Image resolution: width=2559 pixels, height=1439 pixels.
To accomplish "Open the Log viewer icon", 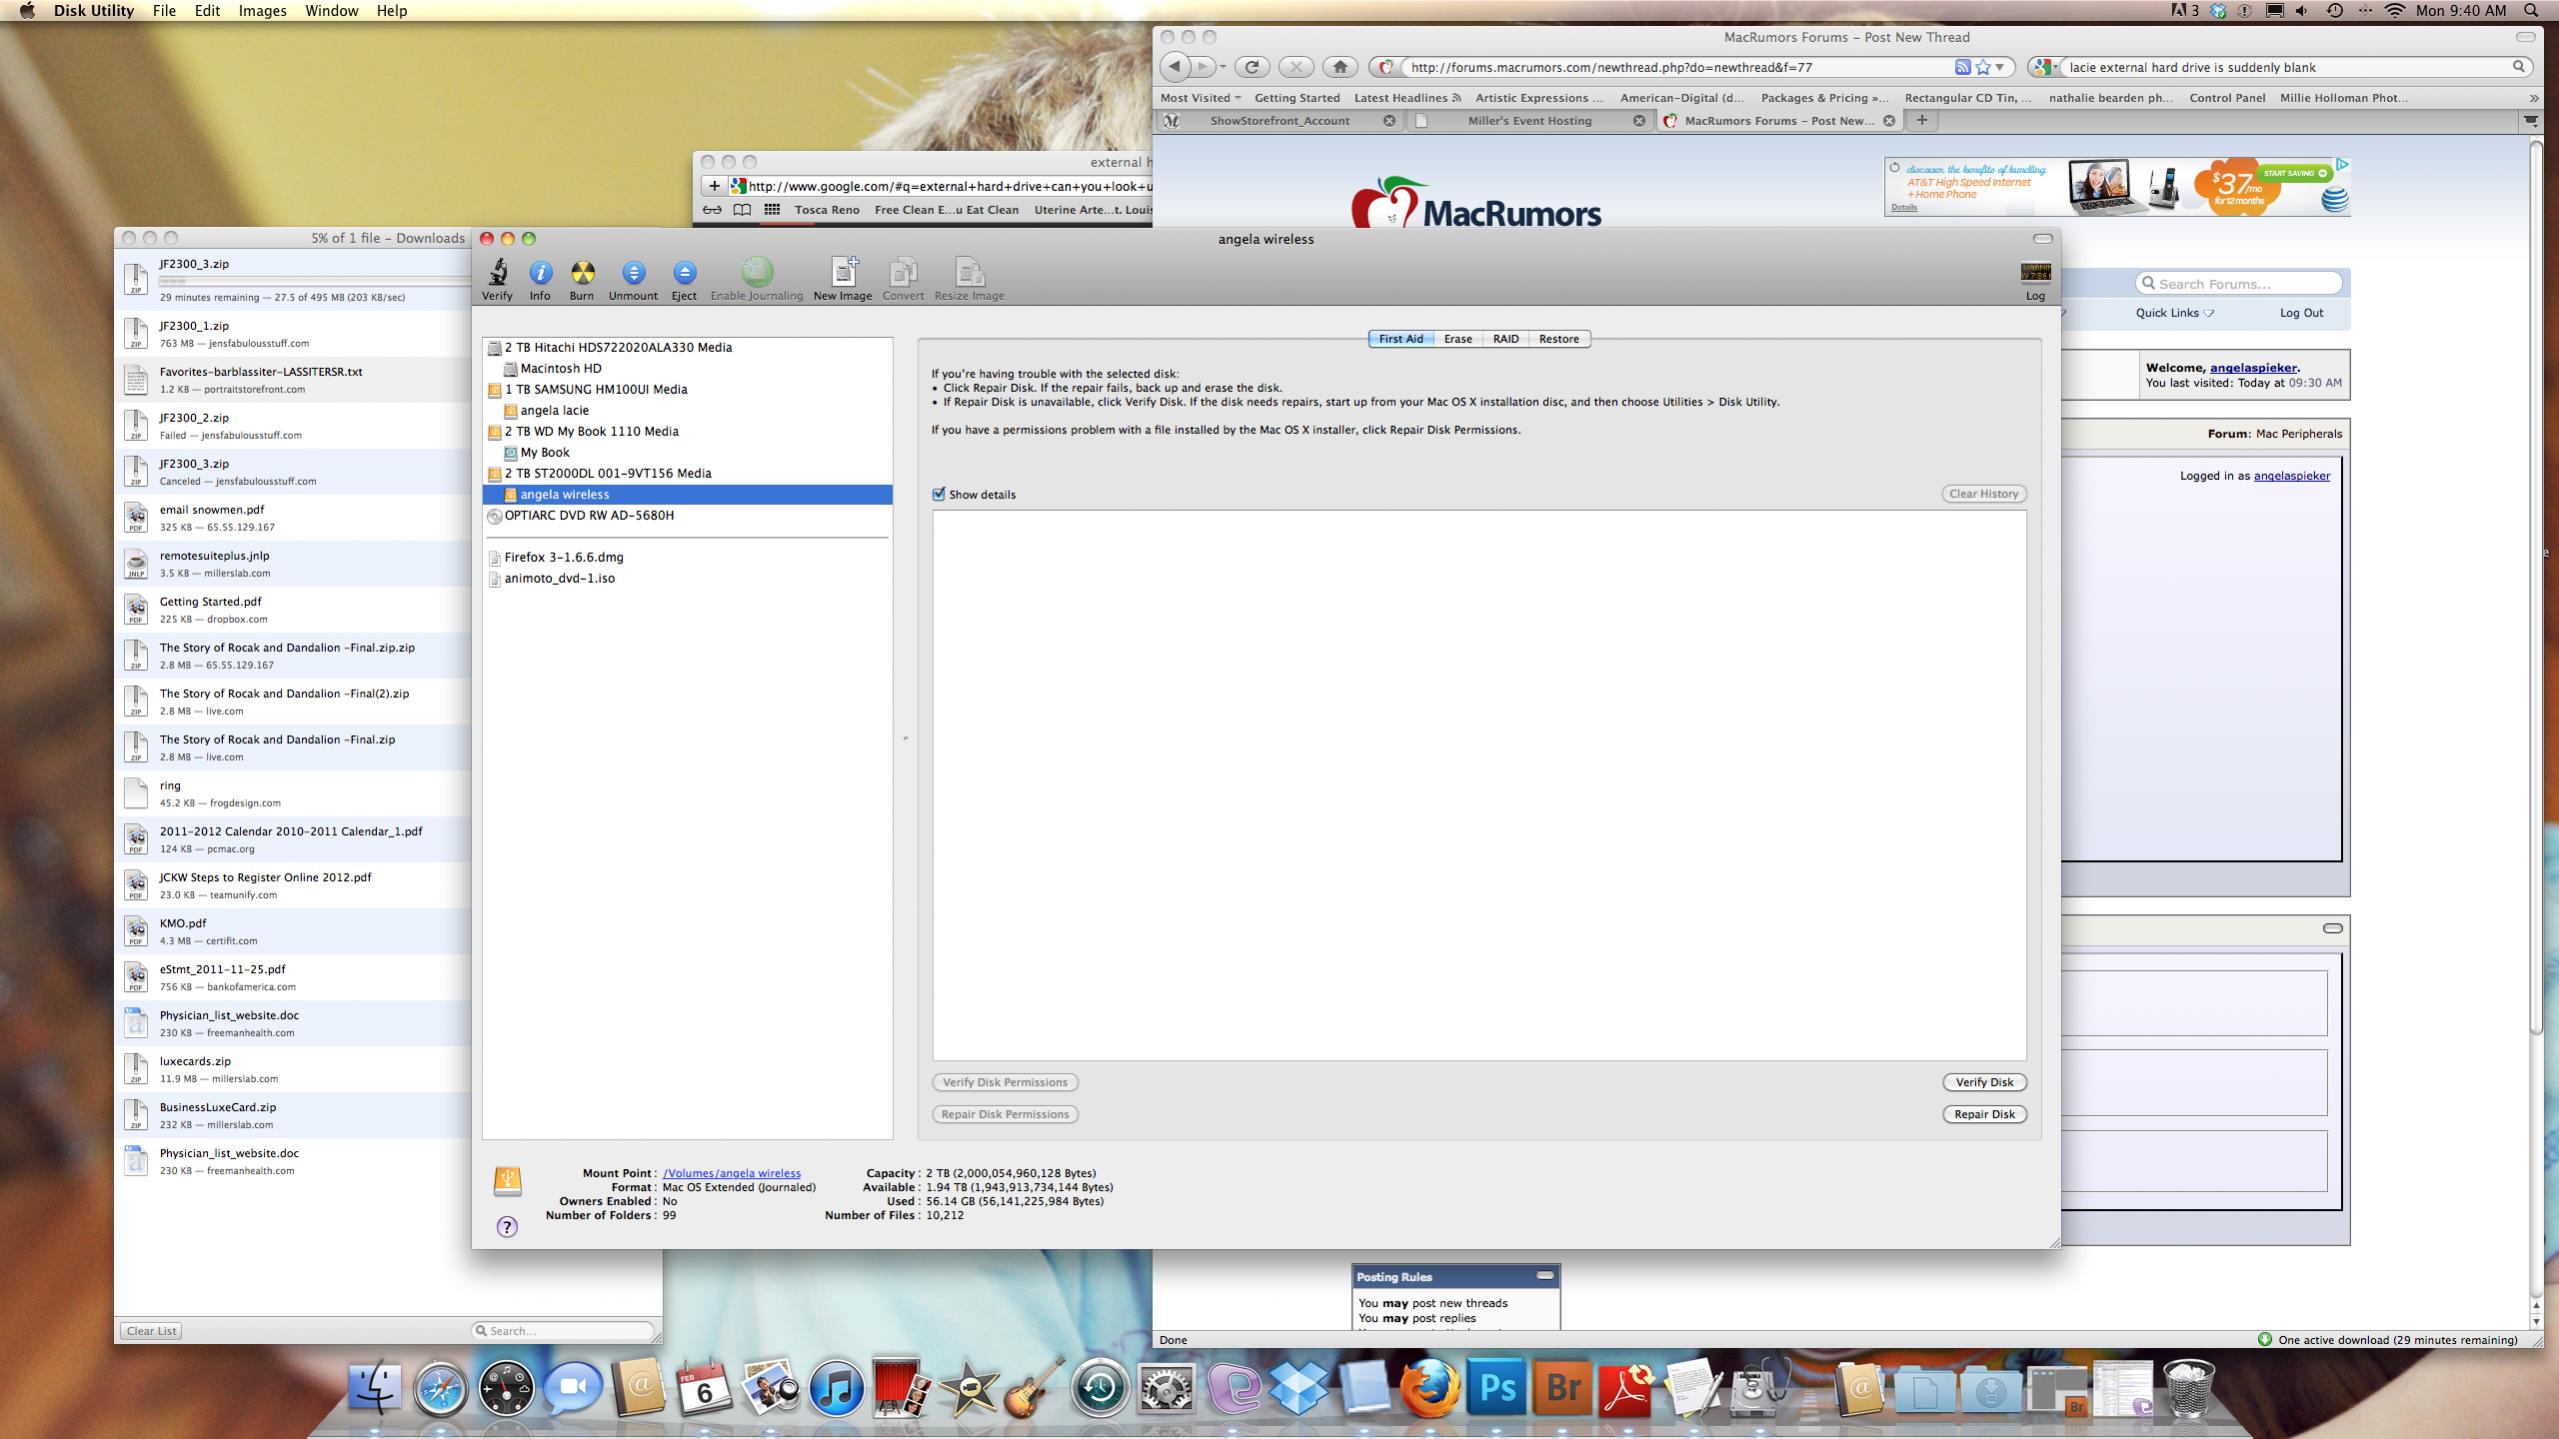I will click(2035, 275).
